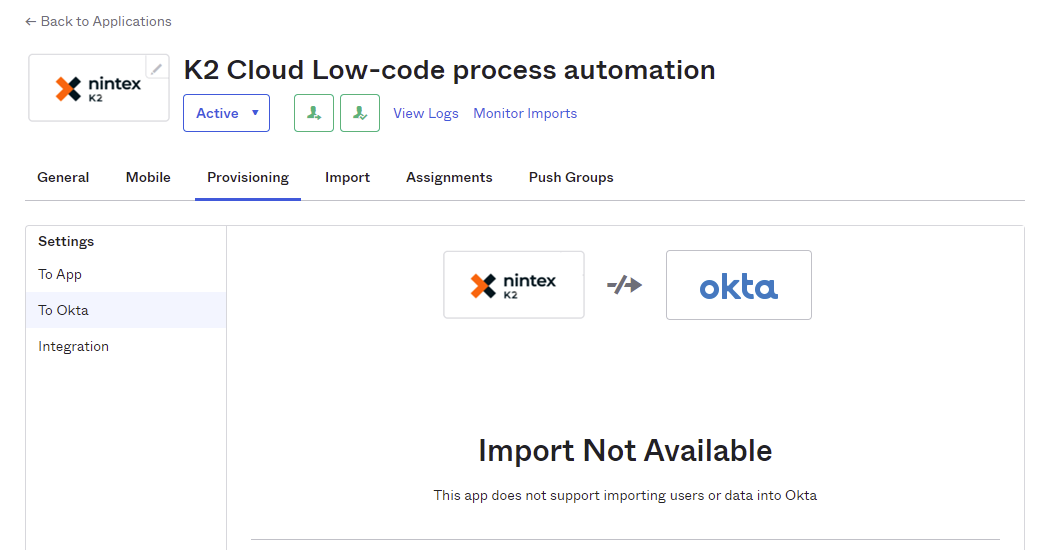1045x550 pixels.
Task: Open View Logs link
Action: point(426,113)
